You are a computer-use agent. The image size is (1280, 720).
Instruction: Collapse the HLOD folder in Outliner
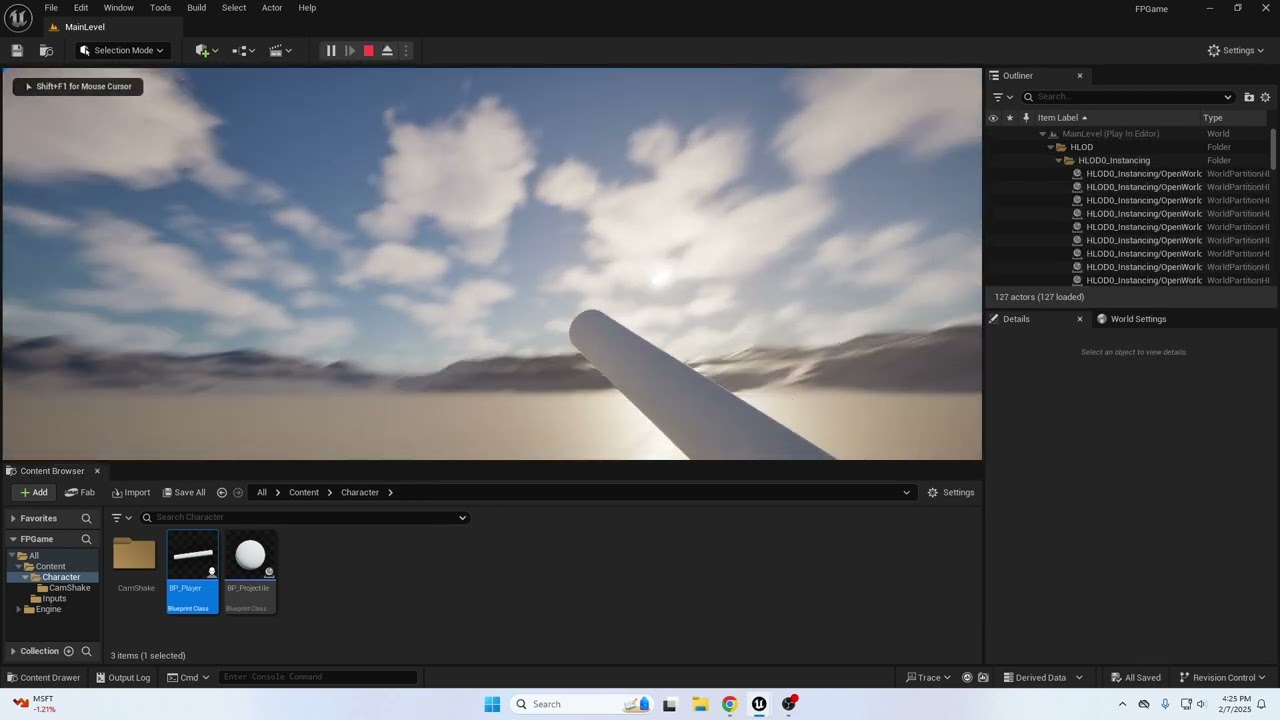[1050, 147]
